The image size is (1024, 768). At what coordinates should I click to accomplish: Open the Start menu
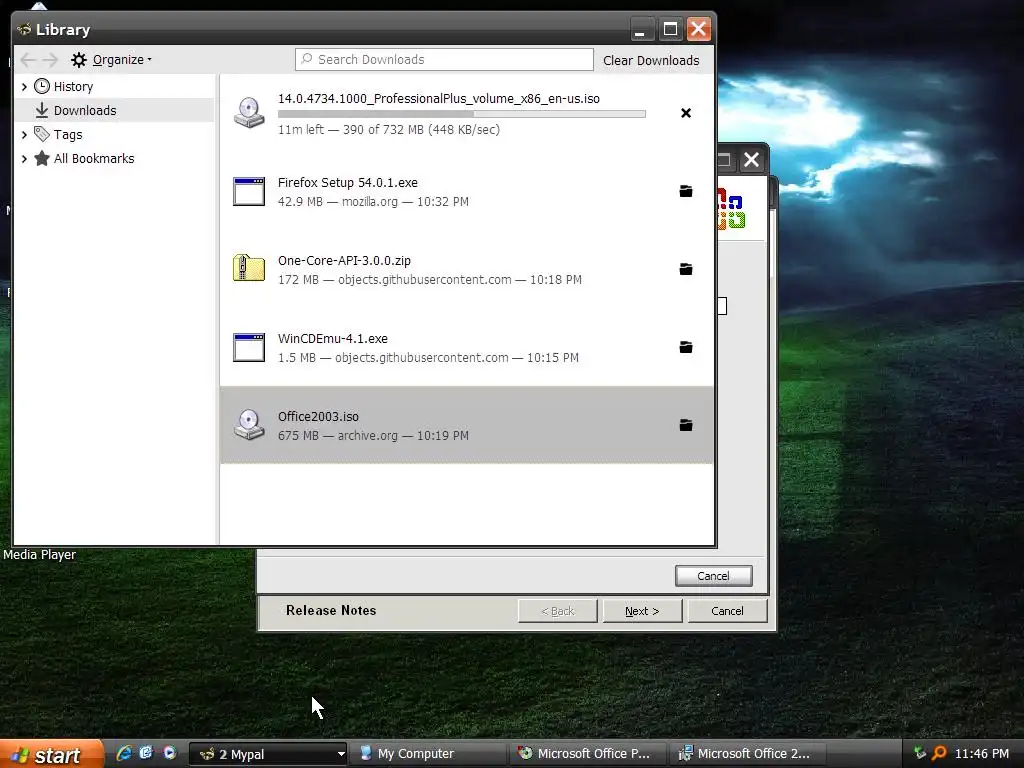click(x=52, y=754)
